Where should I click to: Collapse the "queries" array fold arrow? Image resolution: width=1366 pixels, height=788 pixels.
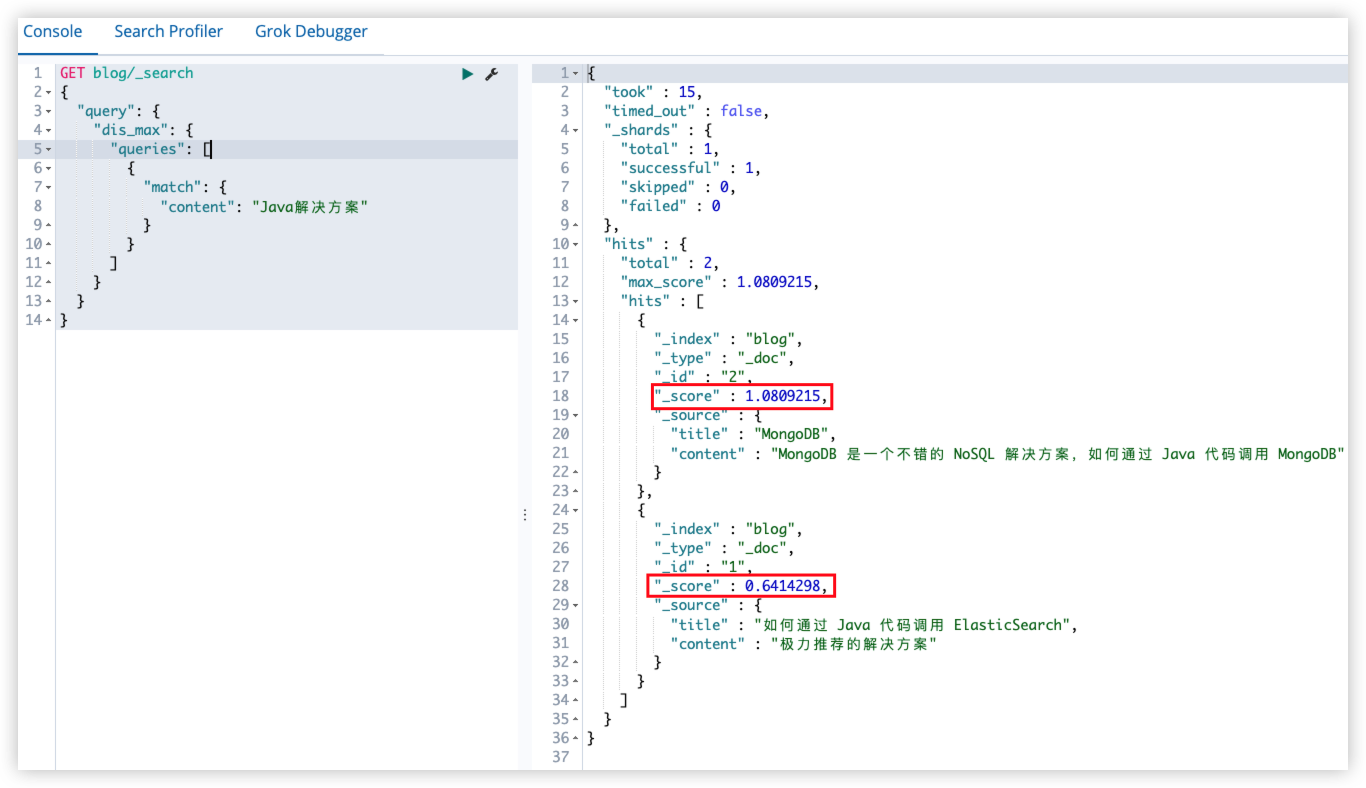(48, 149)
